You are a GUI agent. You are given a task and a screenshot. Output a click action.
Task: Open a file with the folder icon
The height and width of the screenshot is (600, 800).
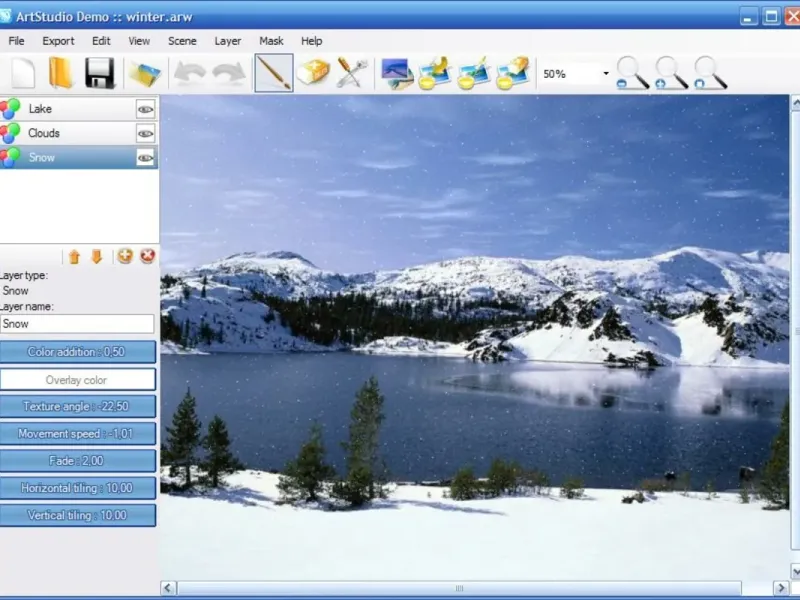click(x=61, y=73)
